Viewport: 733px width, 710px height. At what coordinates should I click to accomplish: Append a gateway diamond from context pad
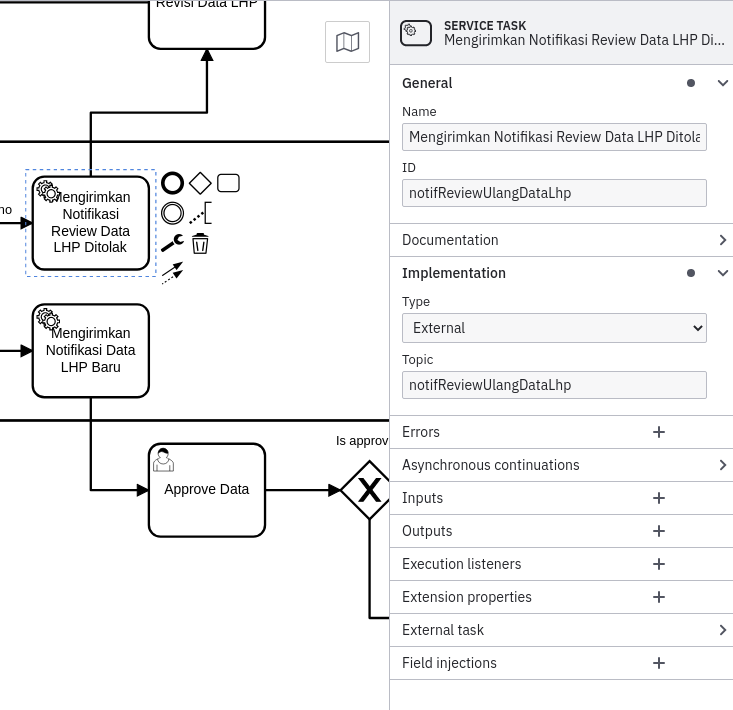(x=200, y=183)
